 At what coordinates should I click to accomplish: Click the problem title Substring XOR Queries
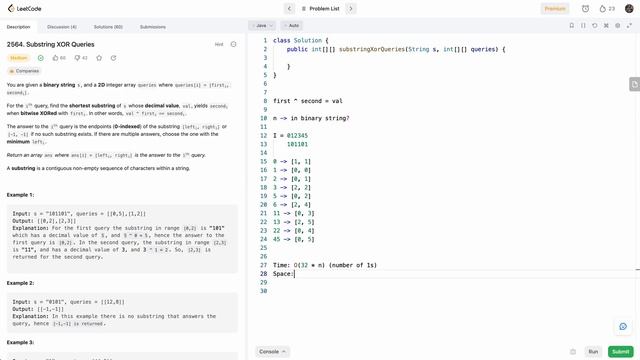pyautogui.click(x=51, y=44)
